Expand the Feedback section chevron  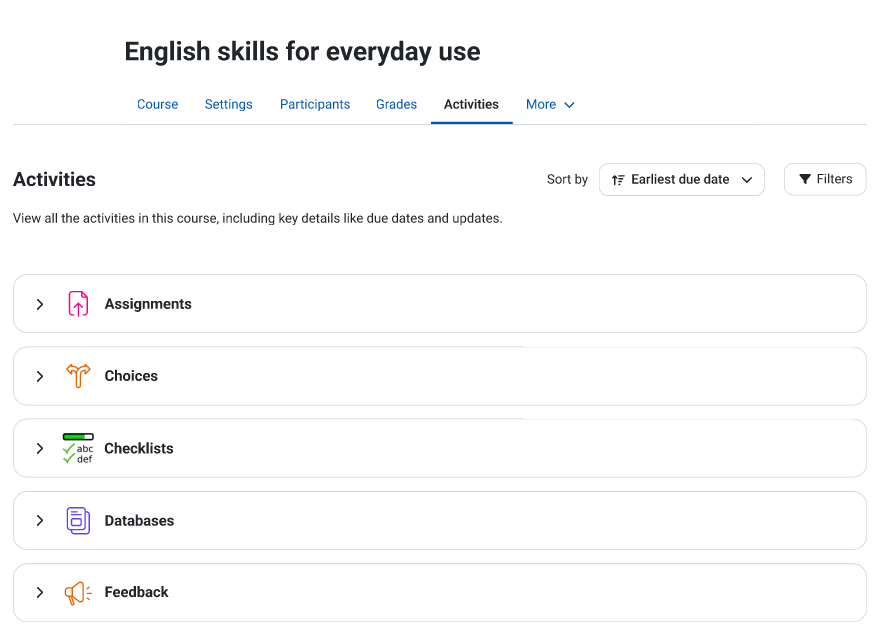[x=40, y=593]
